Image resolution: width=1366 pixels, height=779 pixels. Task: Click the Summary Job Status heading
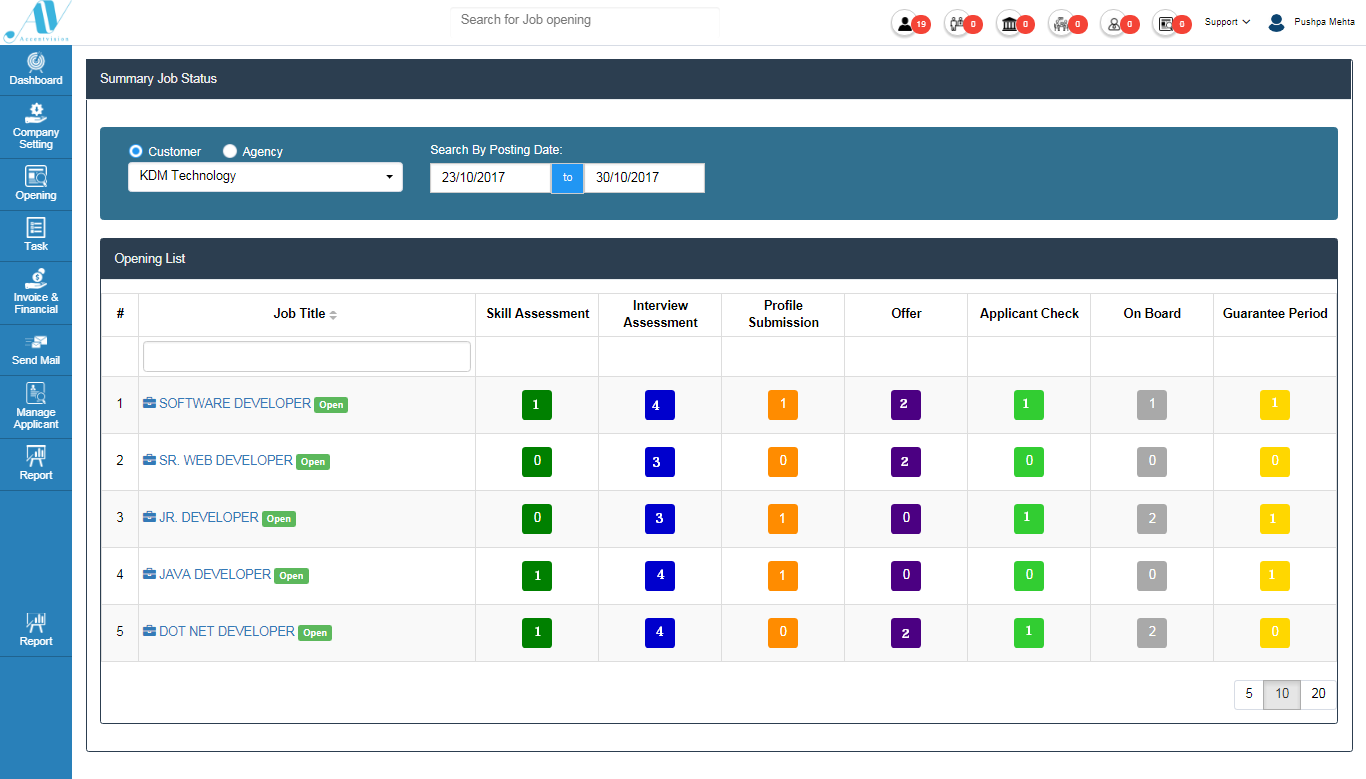click(x=158, y=79)
